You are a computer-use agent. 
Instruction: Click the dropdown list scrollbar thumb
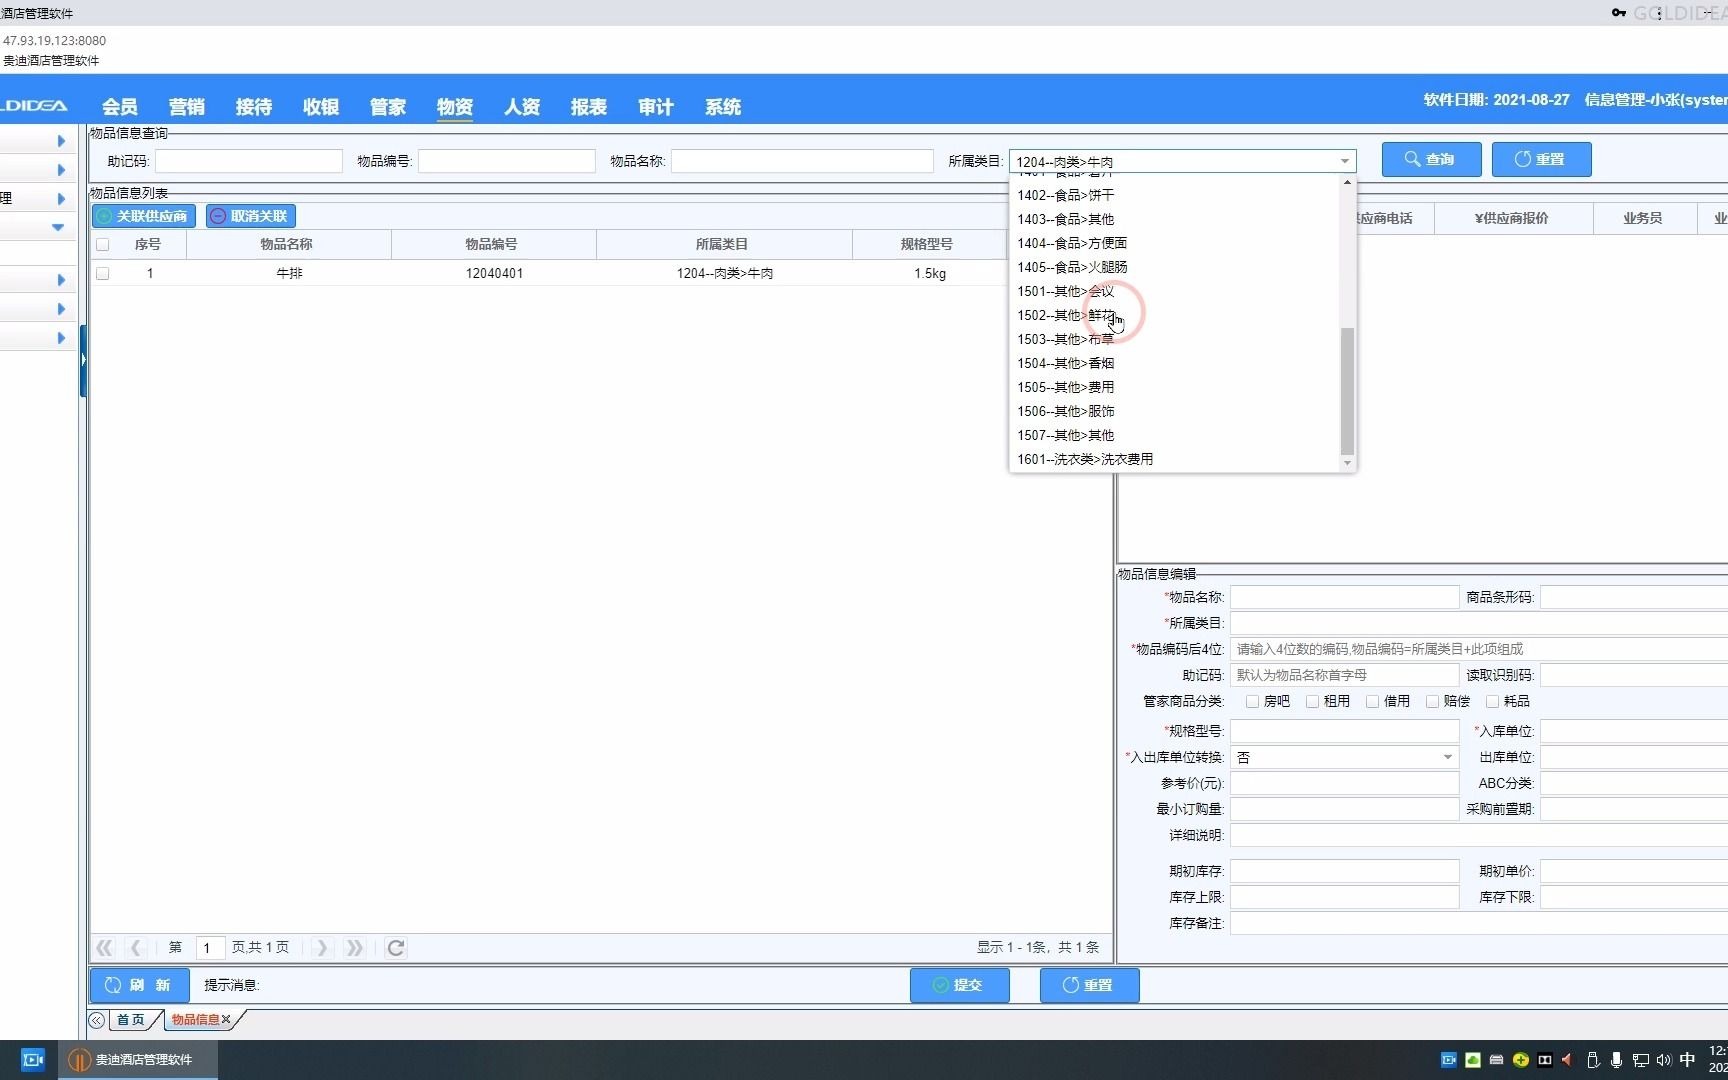coord(1347,391)
